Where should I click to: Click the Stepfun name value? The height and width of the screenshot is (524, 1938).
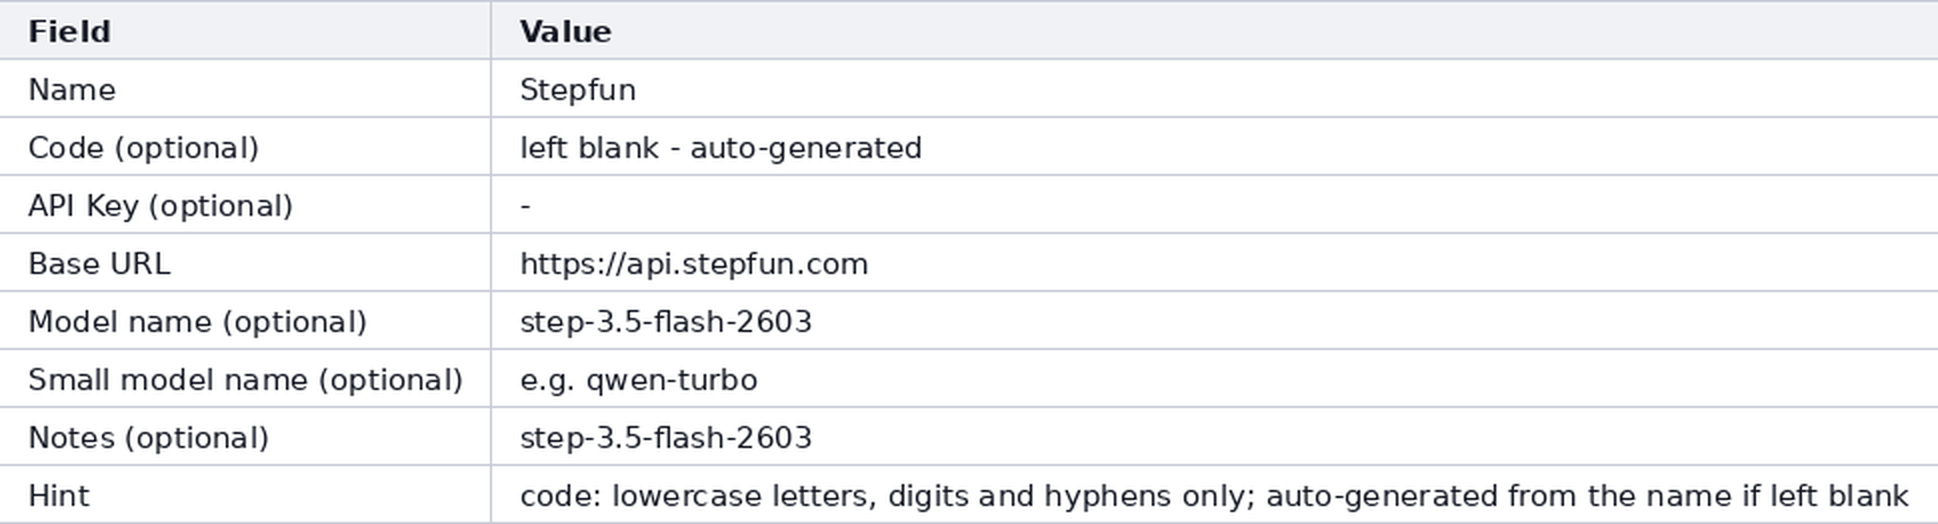point(578,90)
